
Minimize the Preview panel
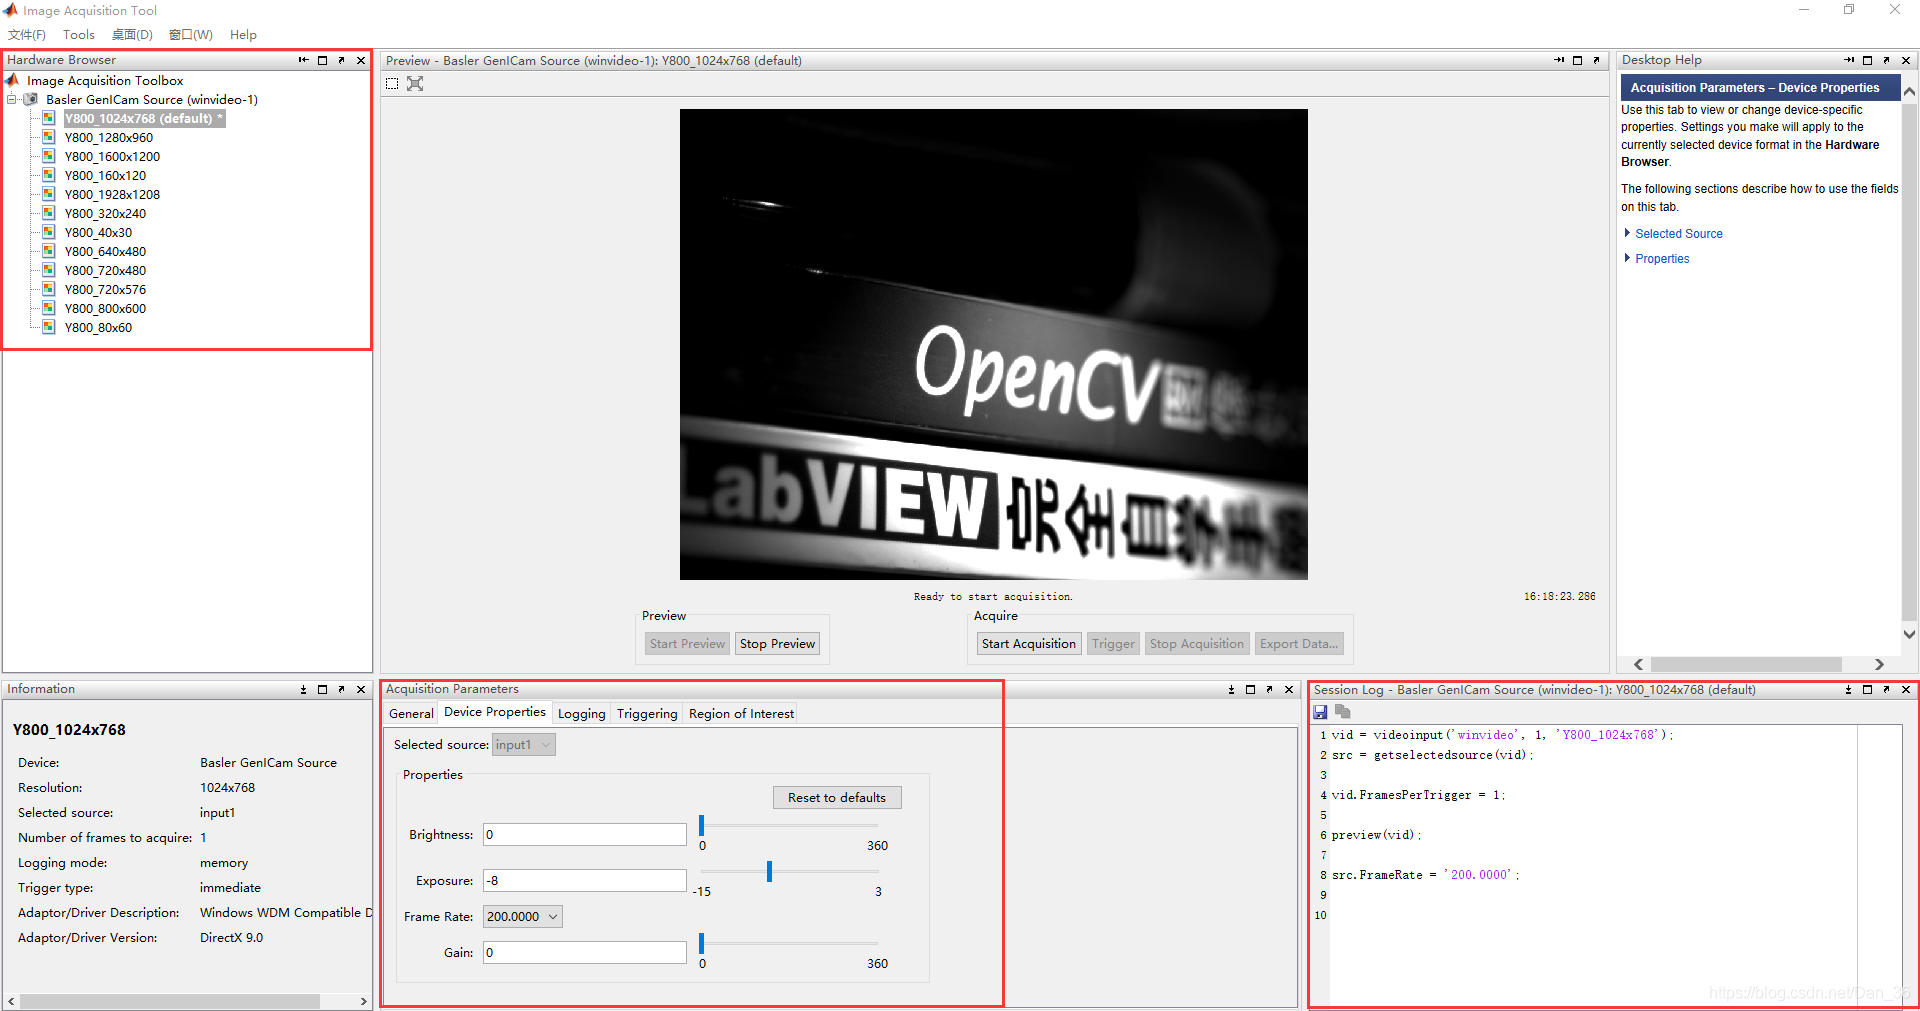[x=1559, y=60]
